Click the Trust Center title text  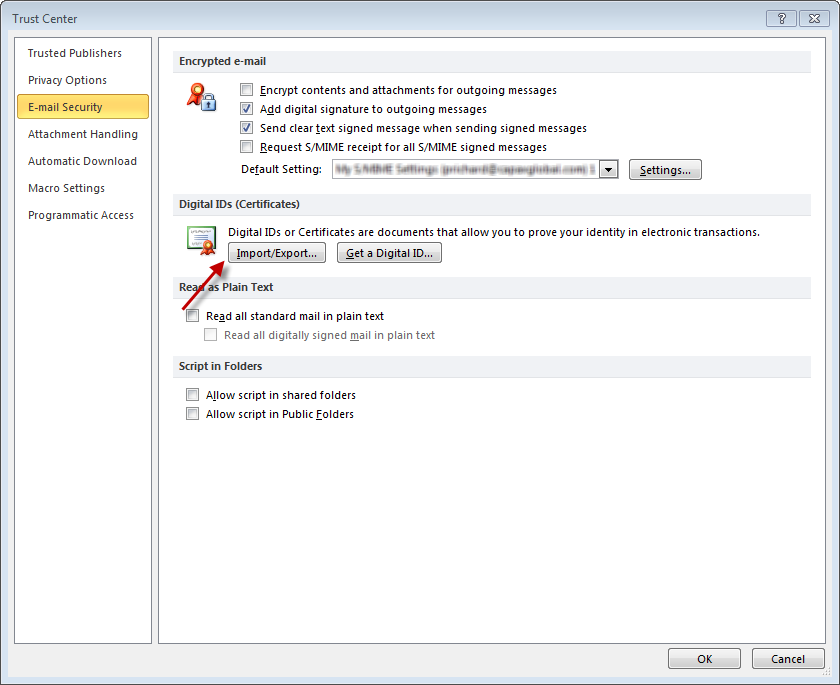point(44,19)
